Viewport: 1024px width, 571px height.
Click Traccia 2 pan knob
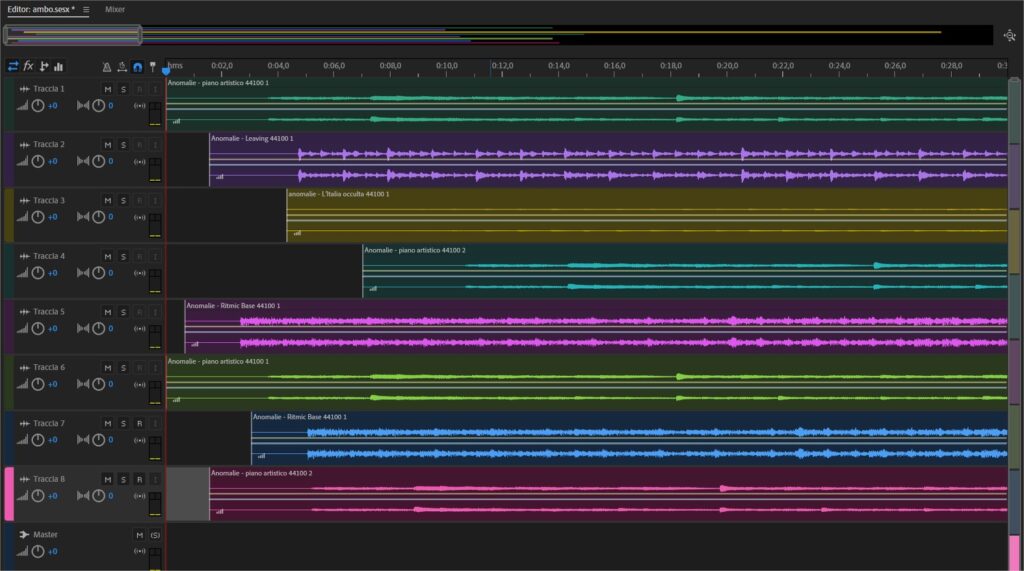(98, 161)
